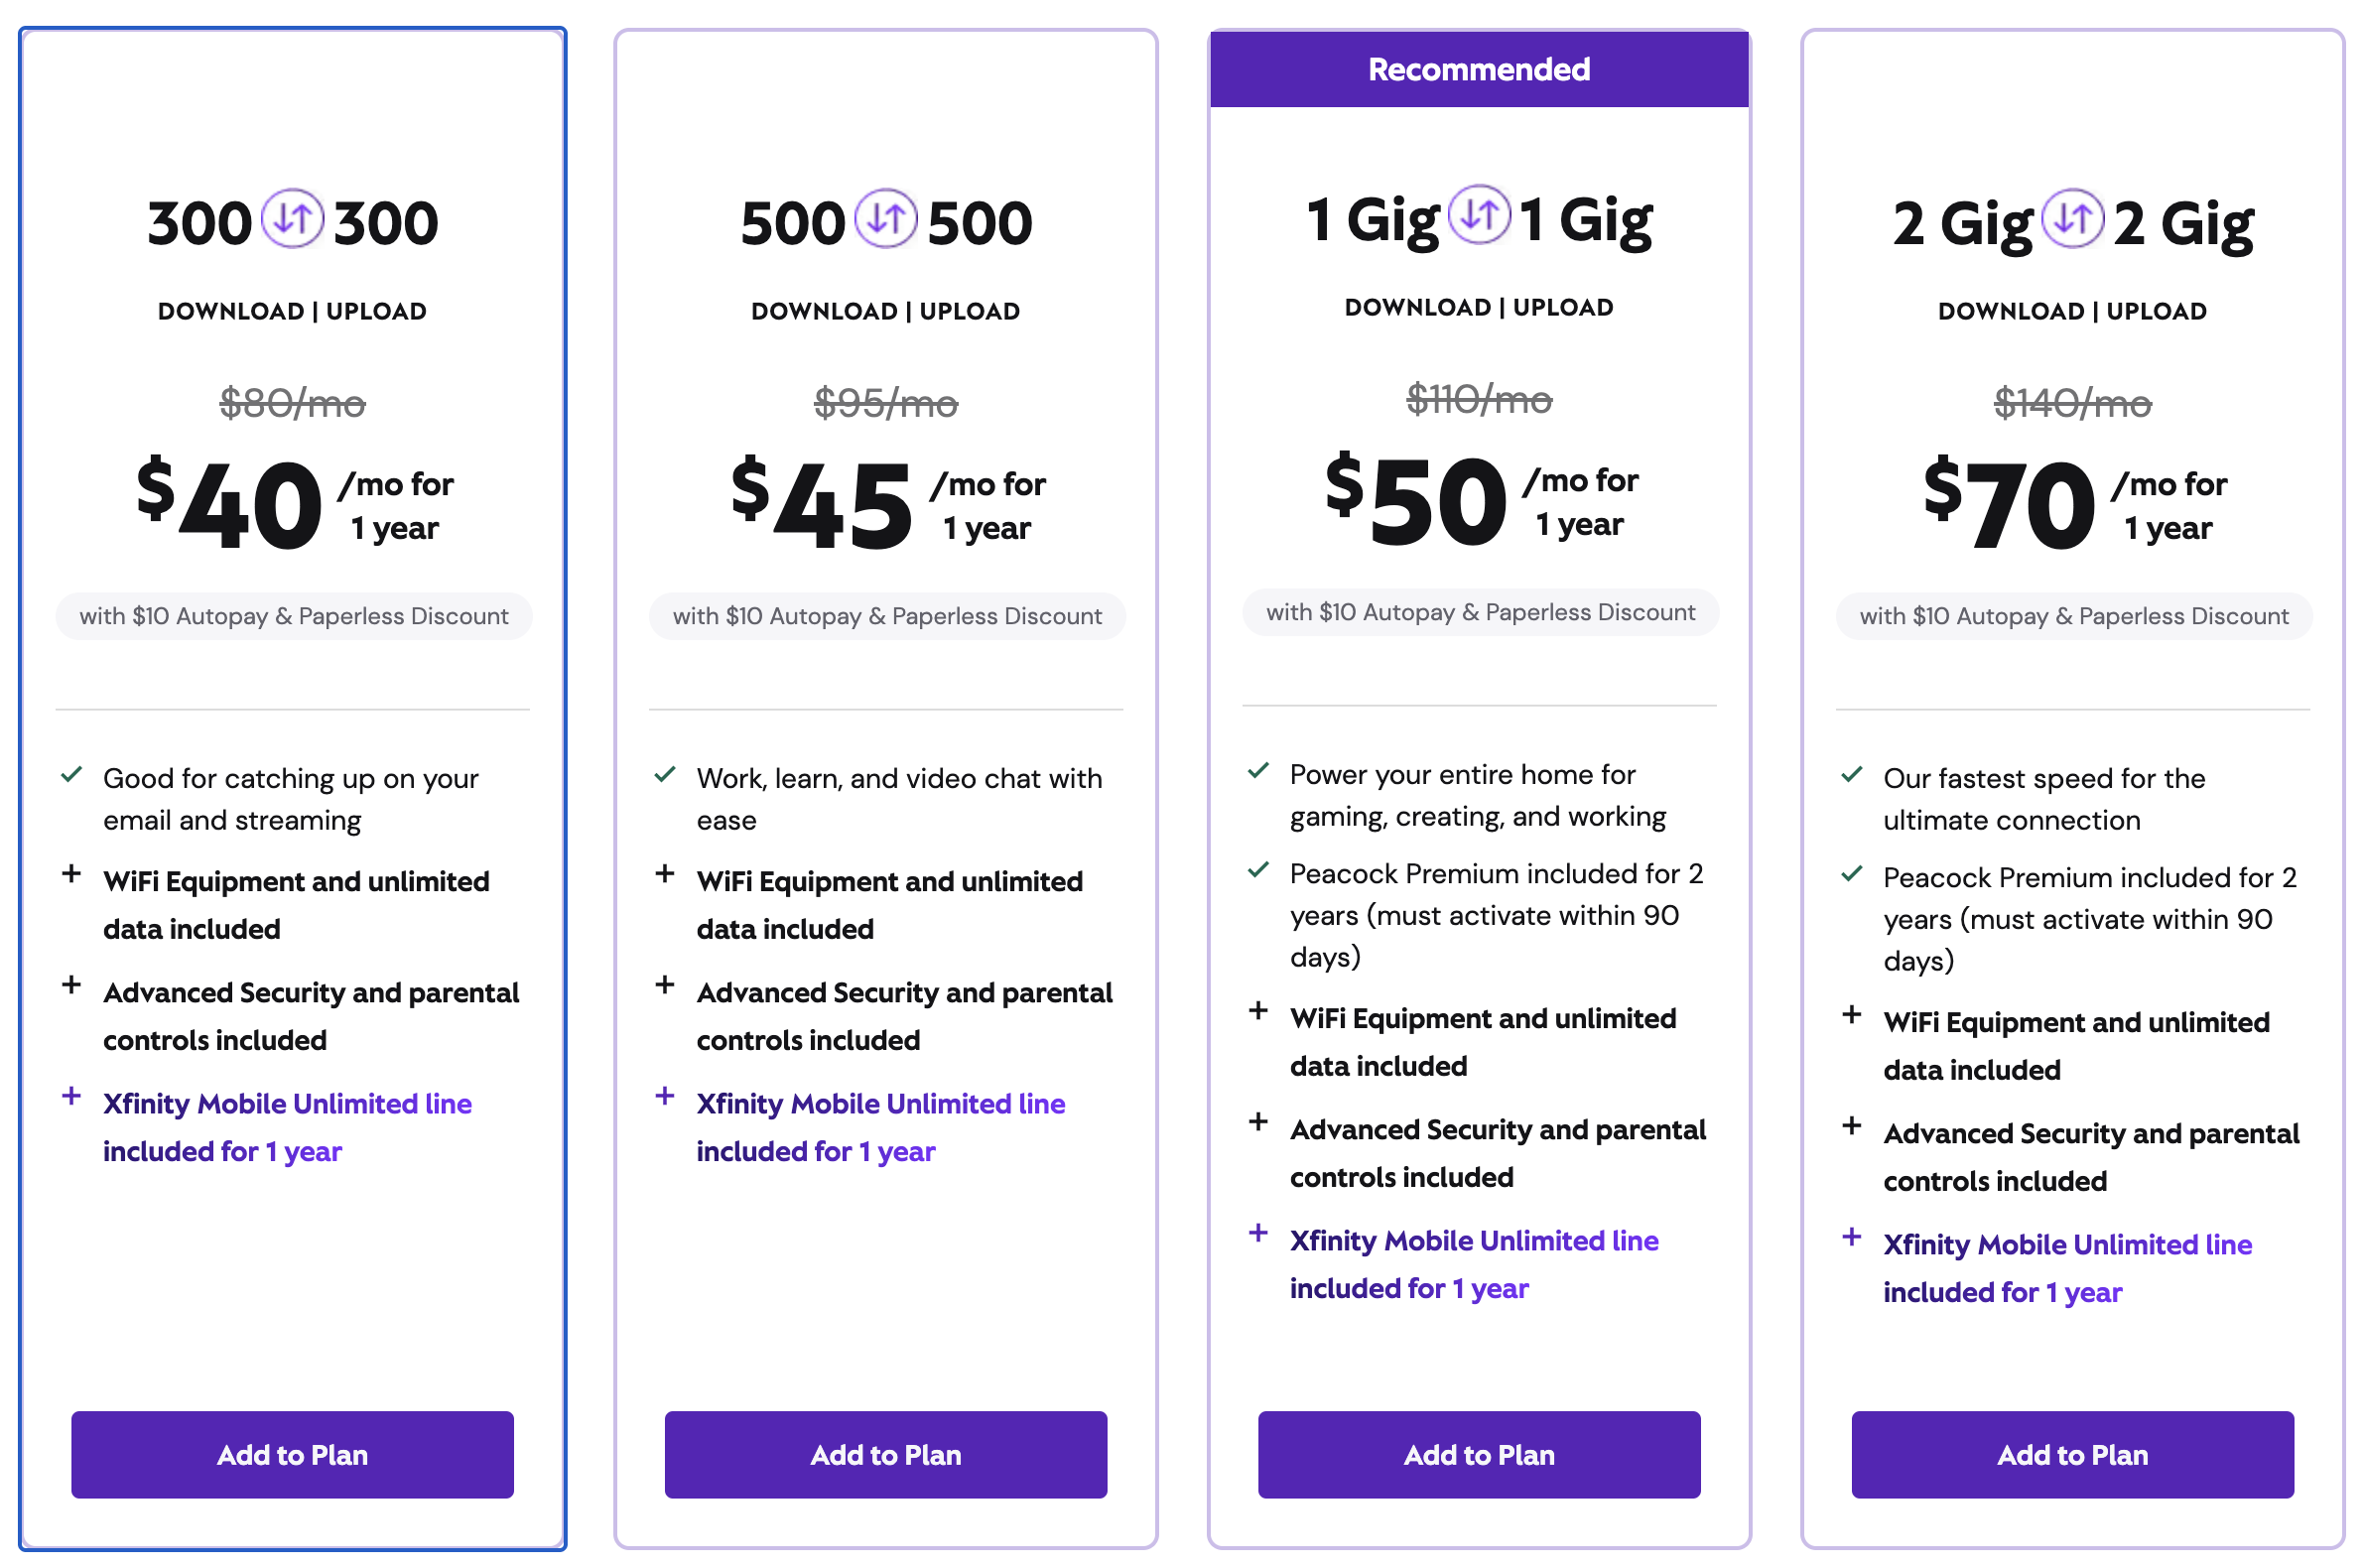The width and height of the screenshot is (2364, 1568).
Task: Click the speed arrows icon on 500 plan
Action: [x=885, y=218]
